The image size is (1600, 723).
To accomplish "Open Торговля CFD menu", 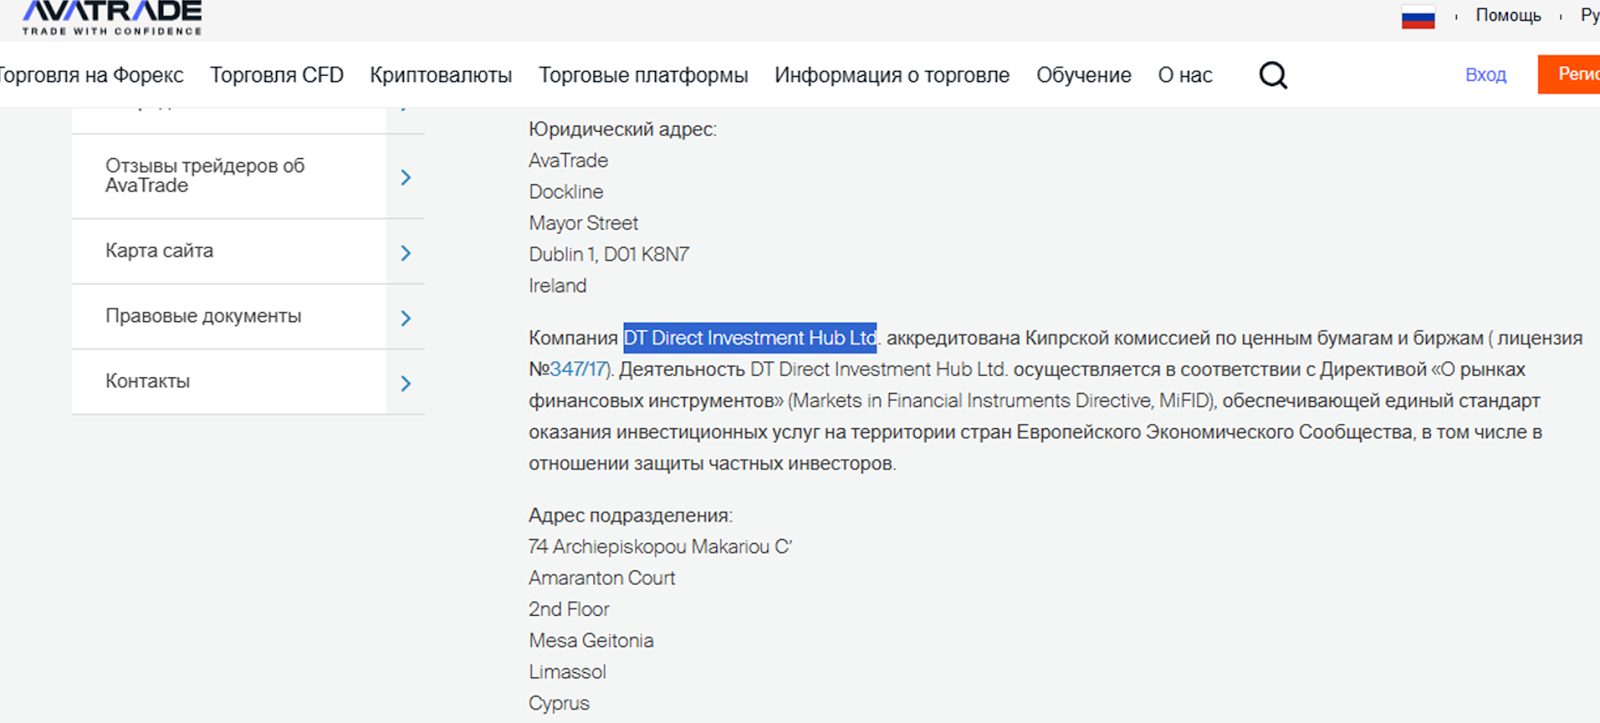I will [277, 75].
